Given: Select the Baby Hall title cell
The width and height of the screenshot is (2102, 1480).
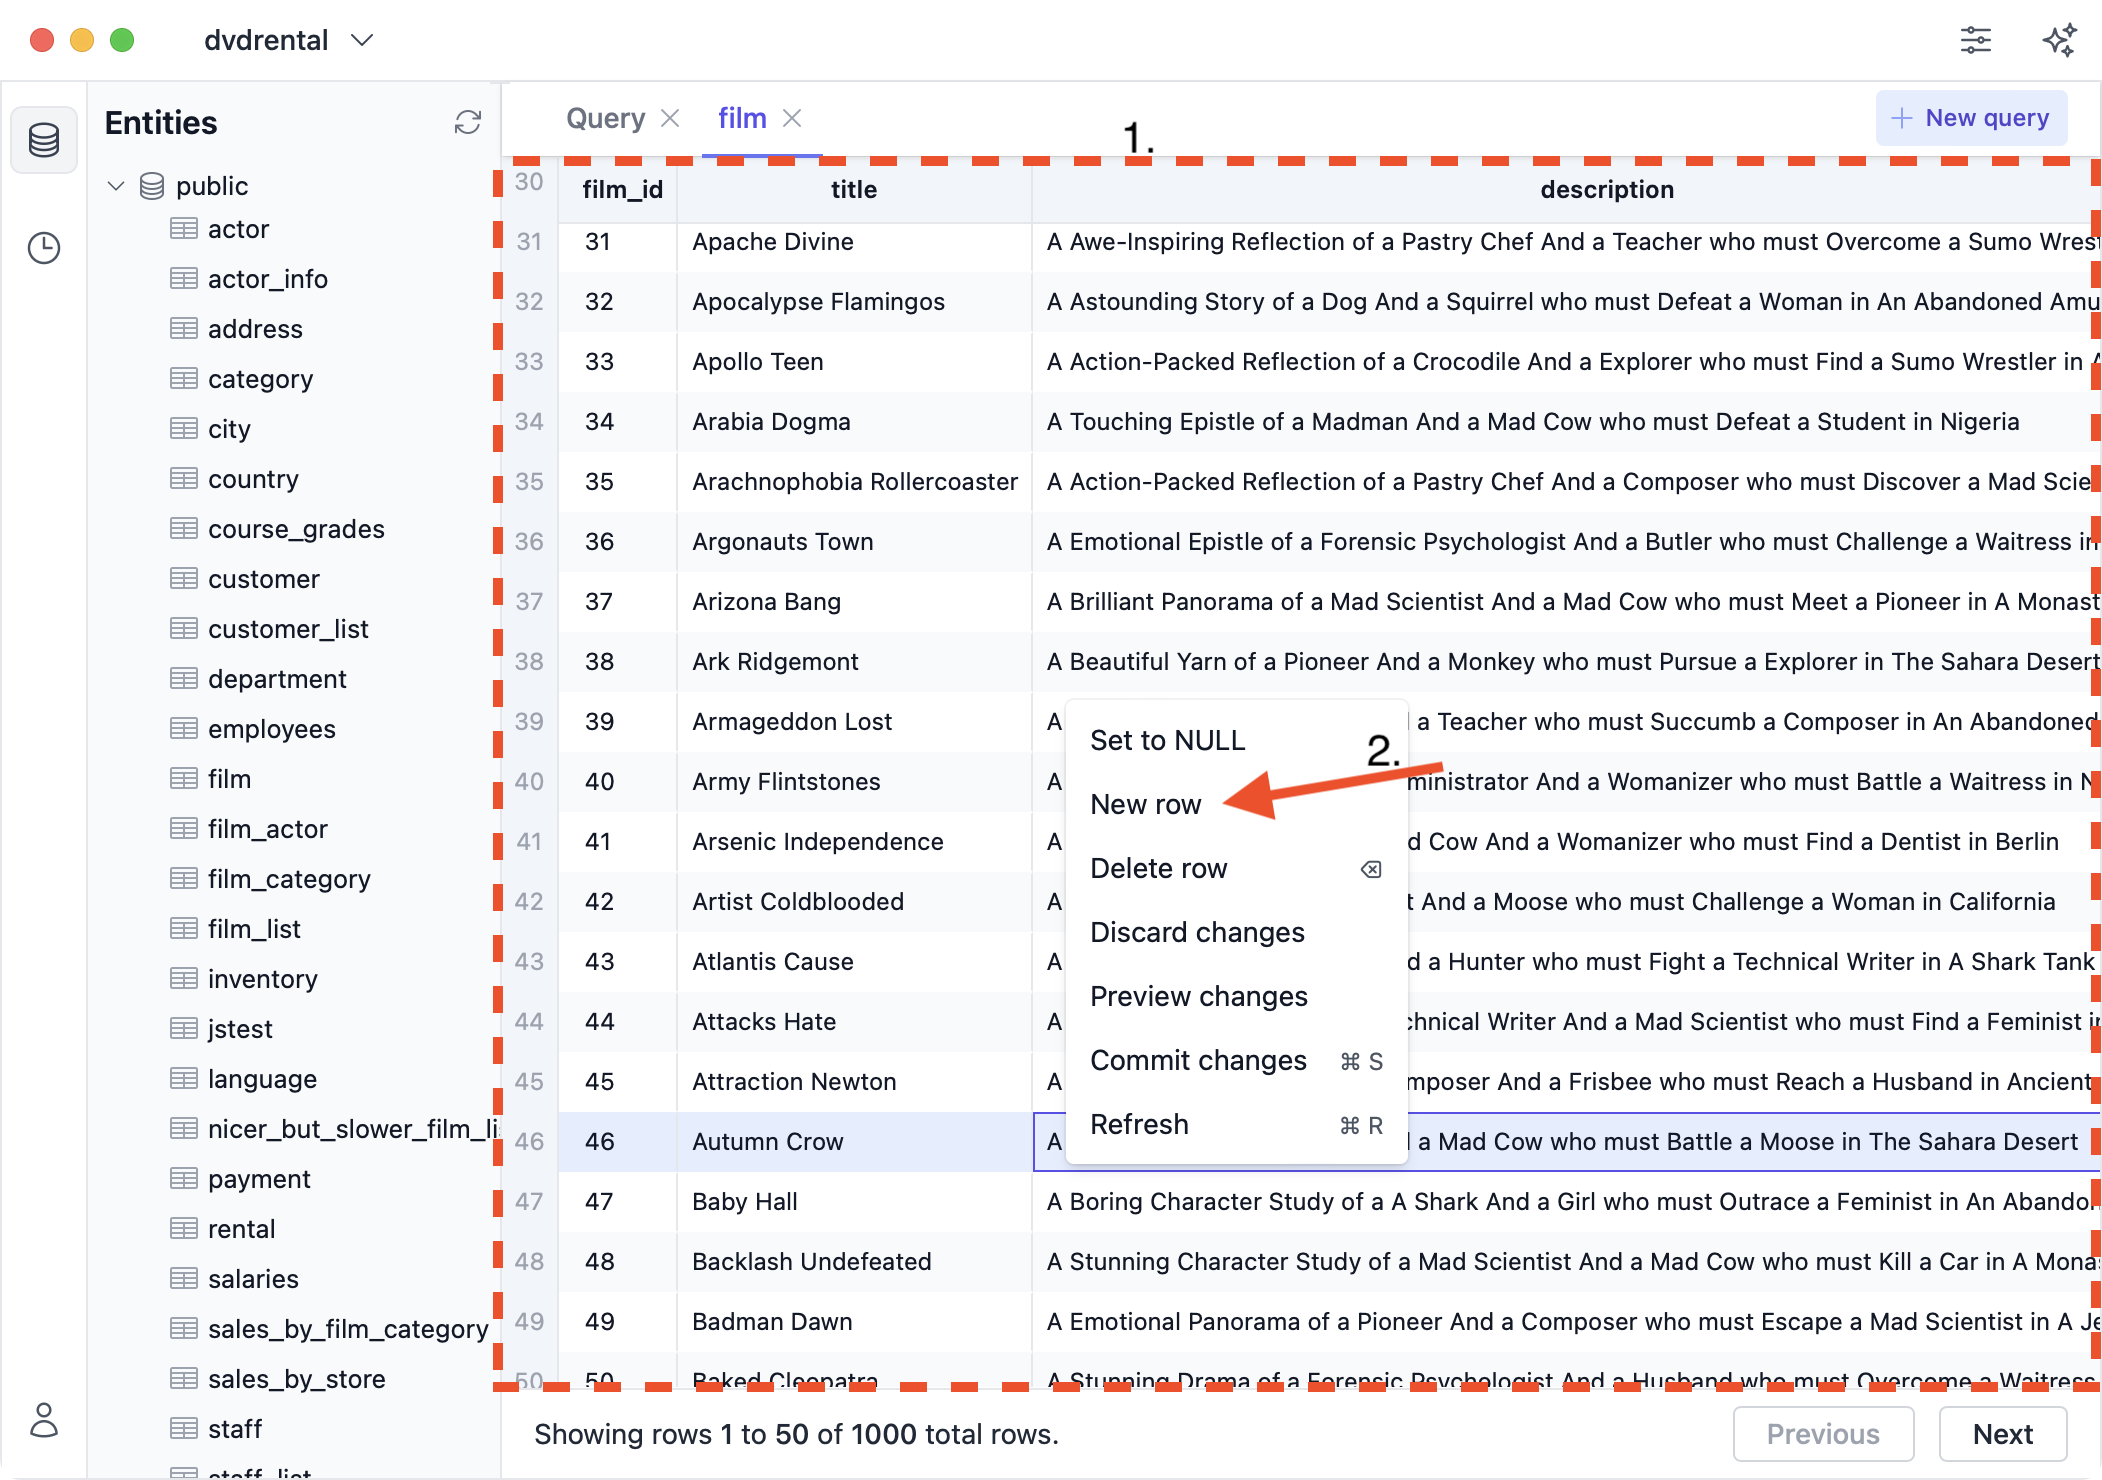Looking at the screenshot, I should click(x=854, y=1202).
